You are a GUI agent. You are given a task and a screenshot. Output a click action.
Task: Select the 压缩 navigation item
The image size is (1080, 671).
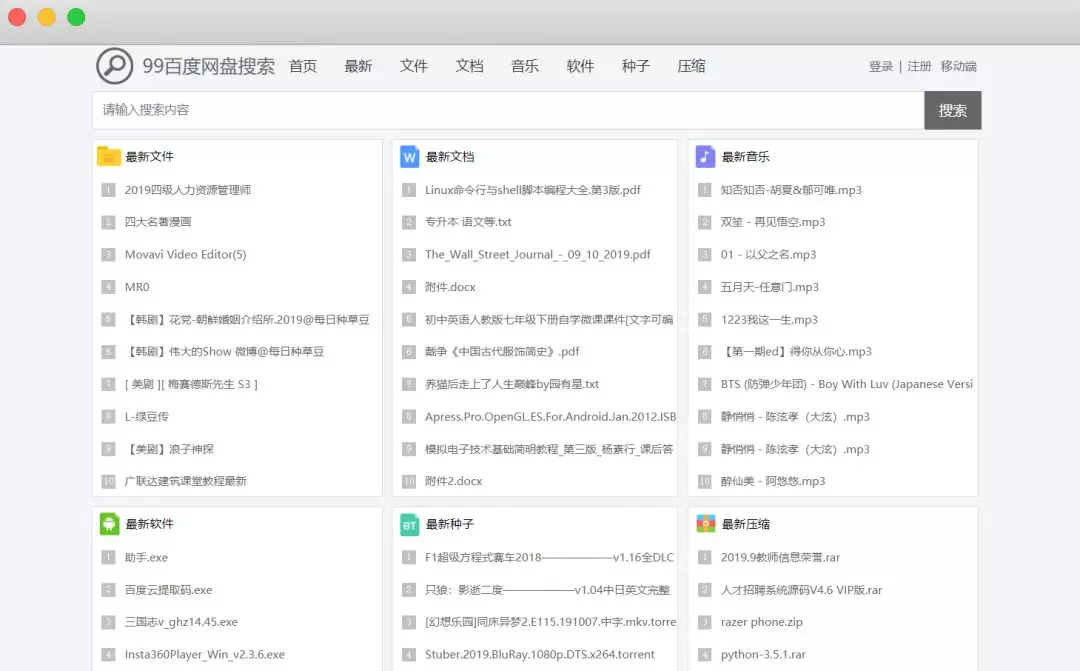click(691, 66)
